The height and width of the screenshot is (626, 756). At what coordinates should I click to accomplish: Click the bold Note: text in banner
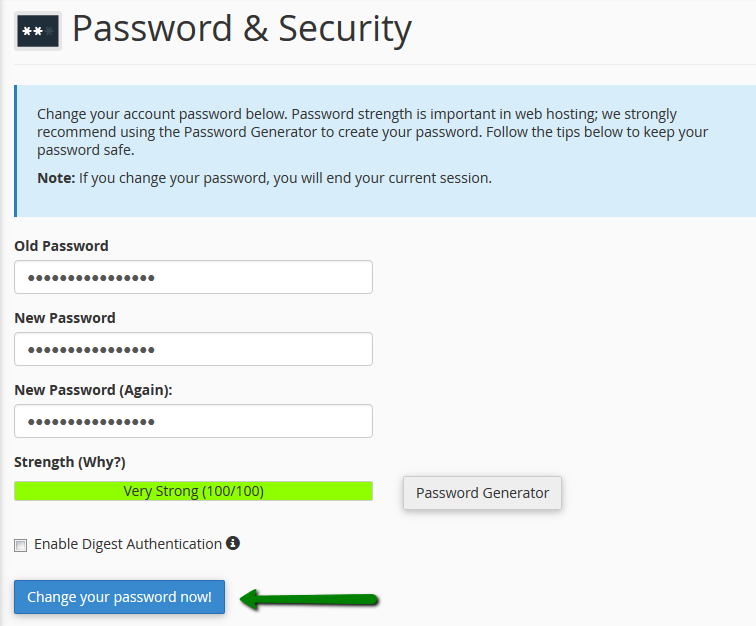click(x=55, y=178)
